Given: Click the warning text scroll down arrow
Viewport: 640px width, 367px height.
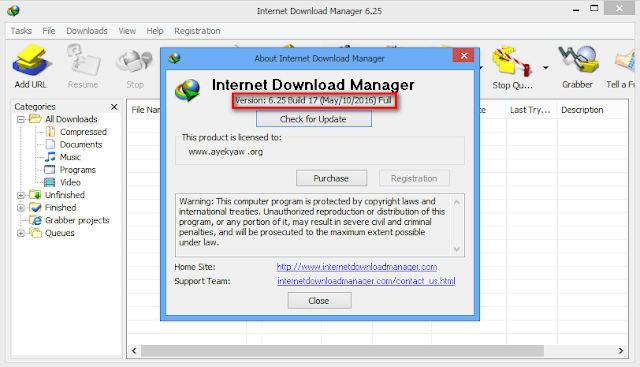Looking at the screenshot, I should pos(457,249).
